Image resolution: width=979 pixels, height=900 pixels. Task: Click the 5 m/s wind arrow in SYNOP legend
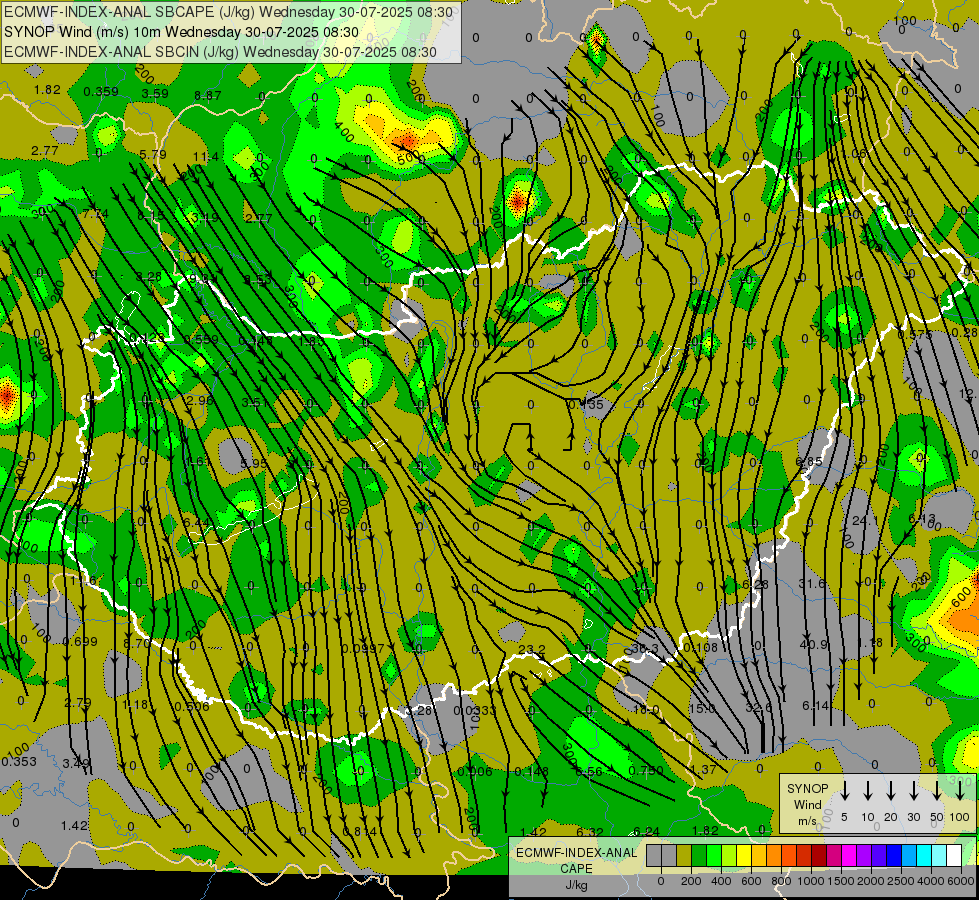click(x=845, y=790)
